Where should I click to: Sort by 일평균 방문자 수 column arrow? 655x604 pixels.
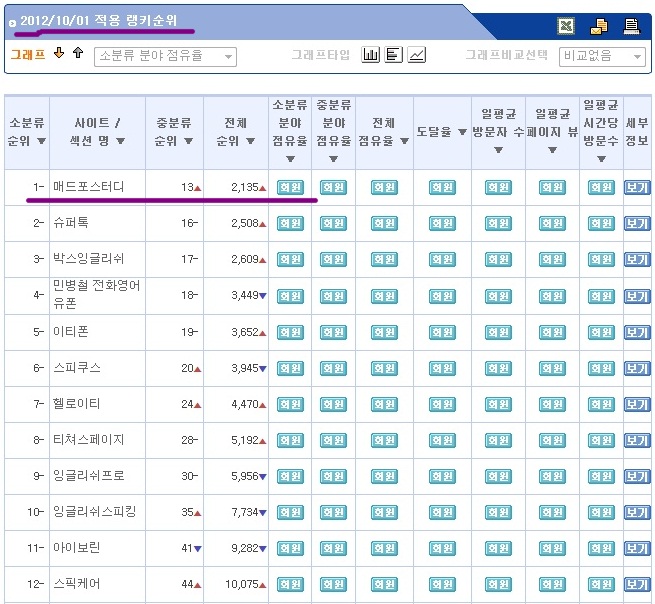[x=498, y=150]
